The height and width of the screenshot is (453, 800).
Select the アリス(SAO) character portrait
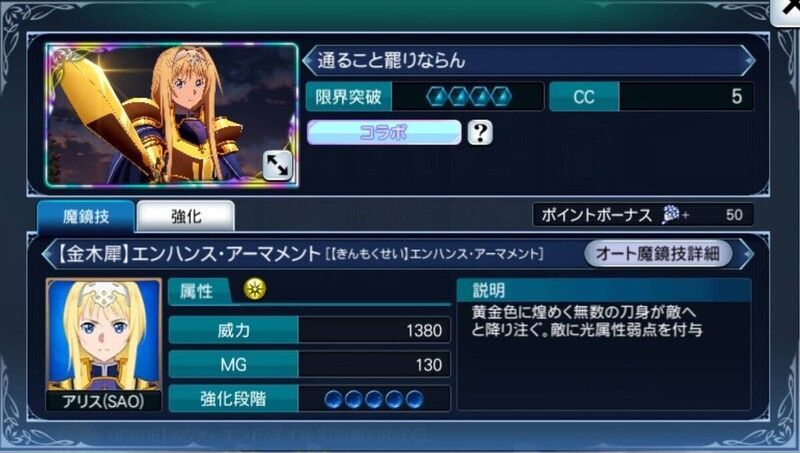[x=104, y=344]
